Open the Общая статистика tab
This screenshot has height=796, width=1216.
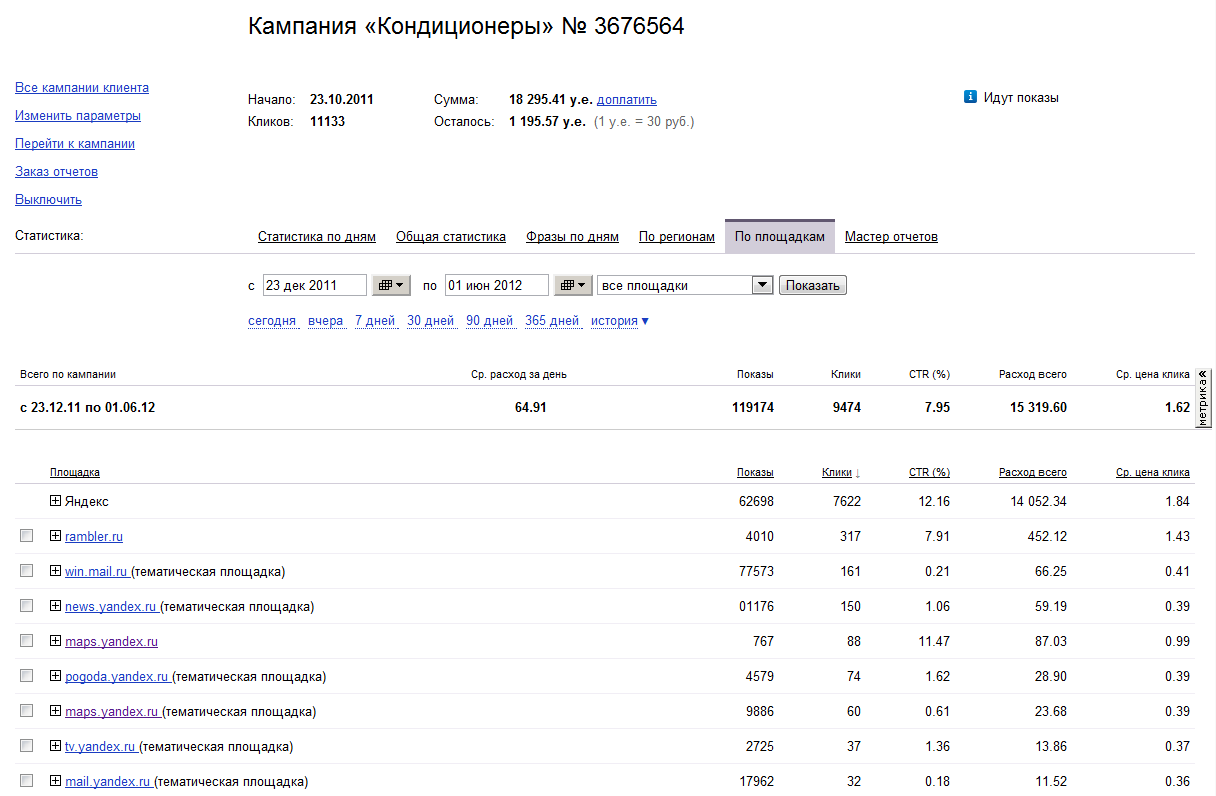coord(451,237)
